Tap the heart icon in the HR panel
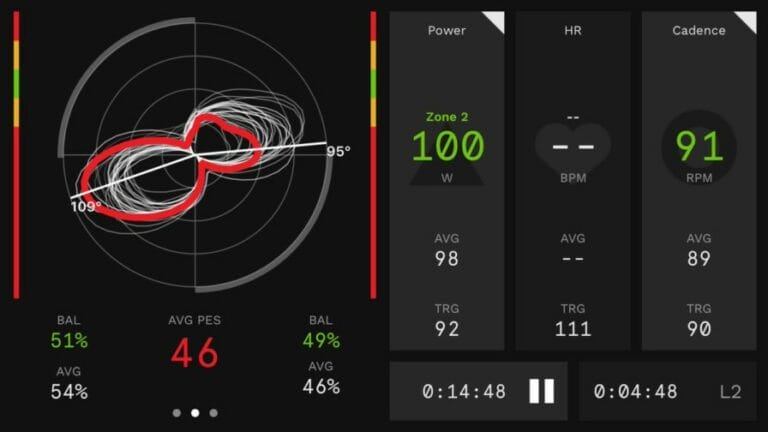The height and width of the screenshot is (432, 768). (x=573, y=148)
